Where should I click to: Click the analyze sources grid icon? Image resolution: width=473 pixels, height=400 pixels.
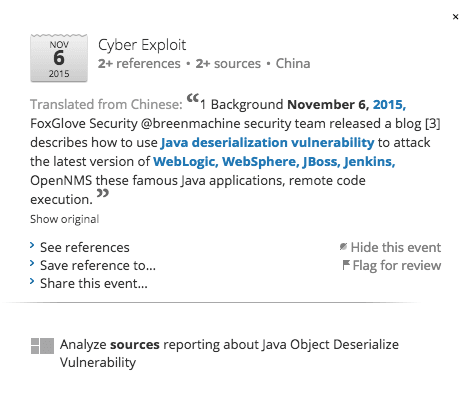[42, 346]
